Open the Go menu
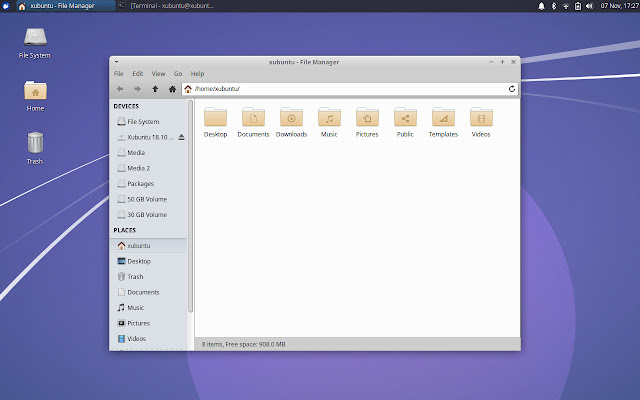This screenshot has width=640, height=400. pos(178,74)
